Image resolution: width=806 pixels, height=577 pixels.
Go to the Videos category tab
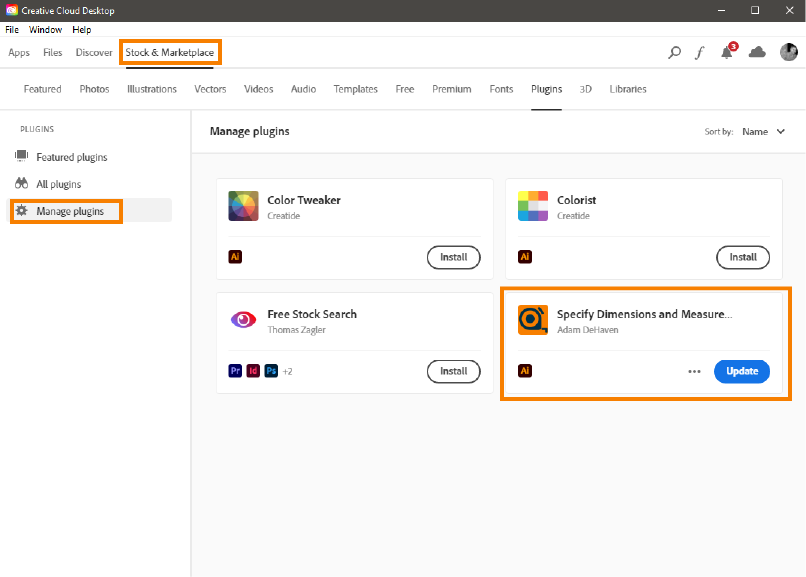coord(259,89)
